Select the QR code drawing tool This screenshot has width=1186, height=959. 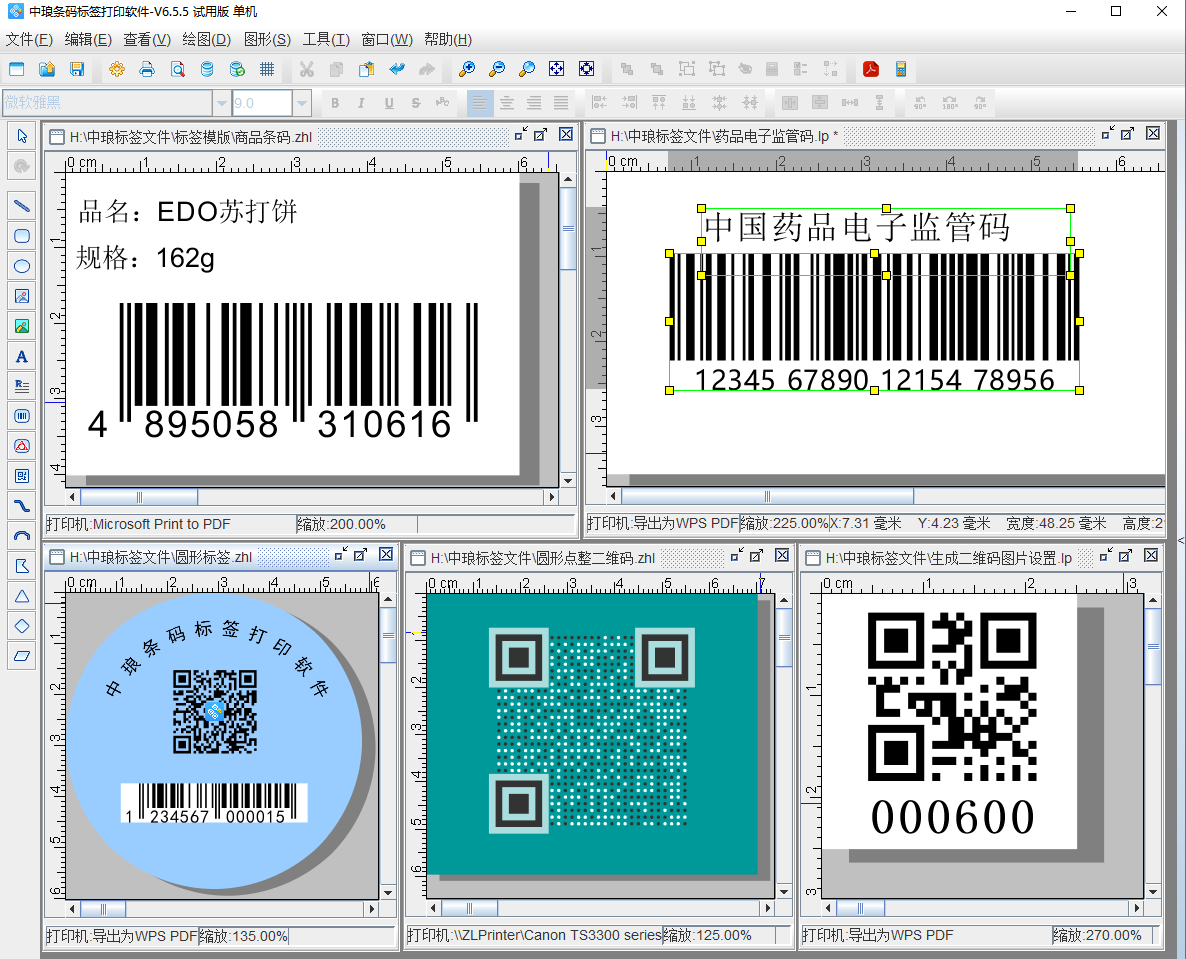point(21,475)
